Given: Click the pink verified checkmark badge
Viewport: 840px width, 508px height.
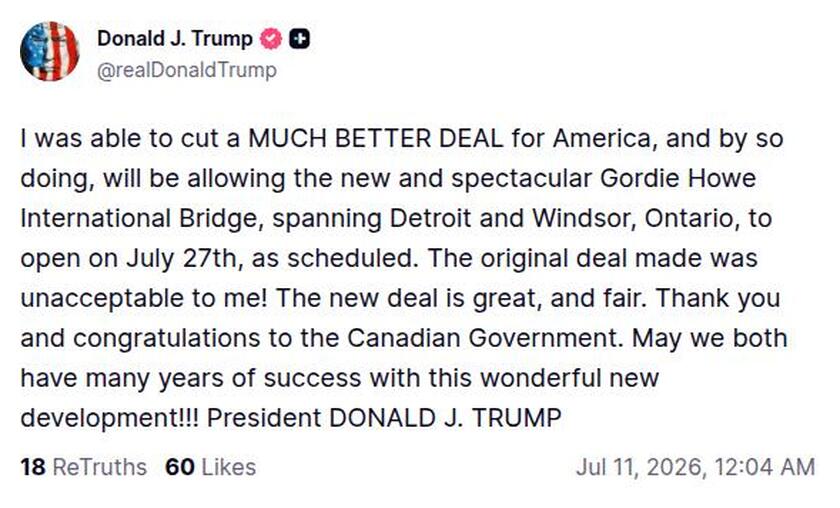Looking at the screenshot, I should click(x=271, y=39).
